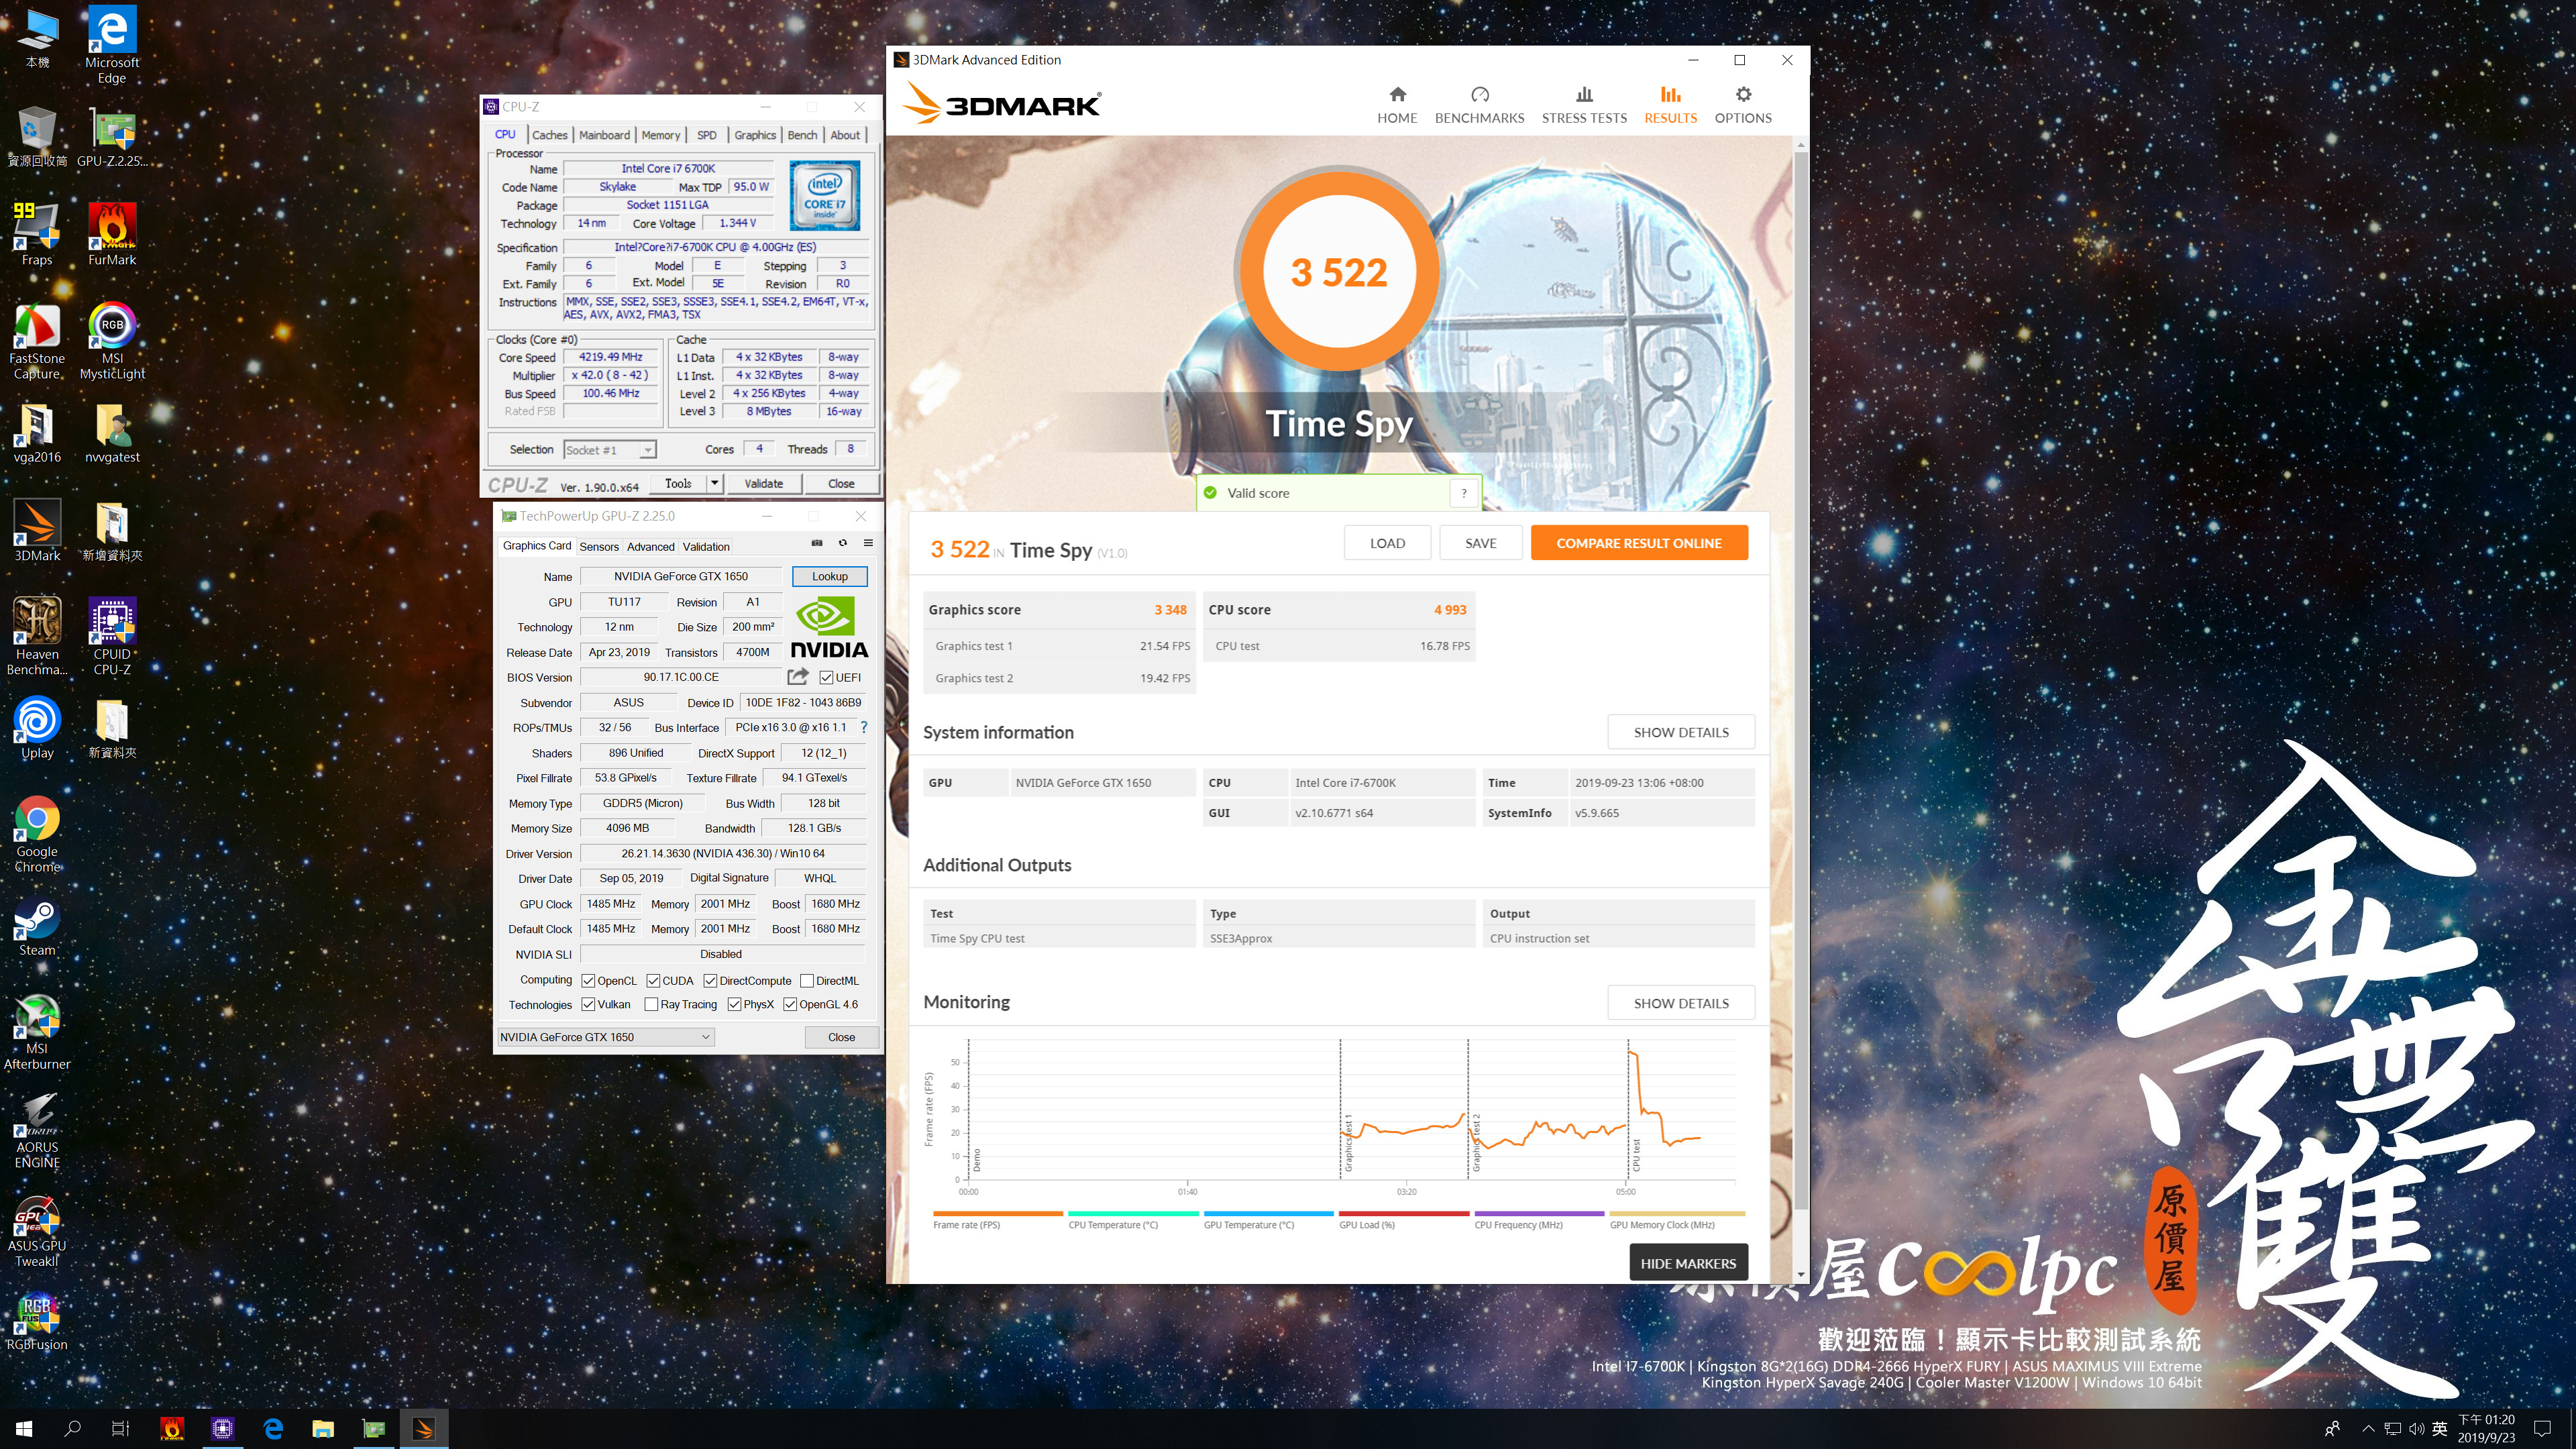Open the 3DMark OPTIONS gear
The height and width of the screenshot is (1449, 2576).
tap(1743, 105)
